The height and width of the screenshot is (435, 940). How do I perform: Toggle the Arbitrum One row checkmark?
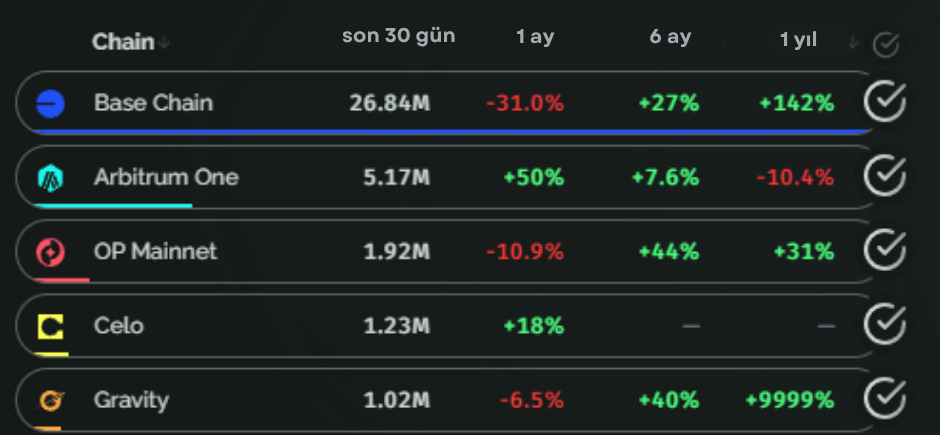click(885, 176)
